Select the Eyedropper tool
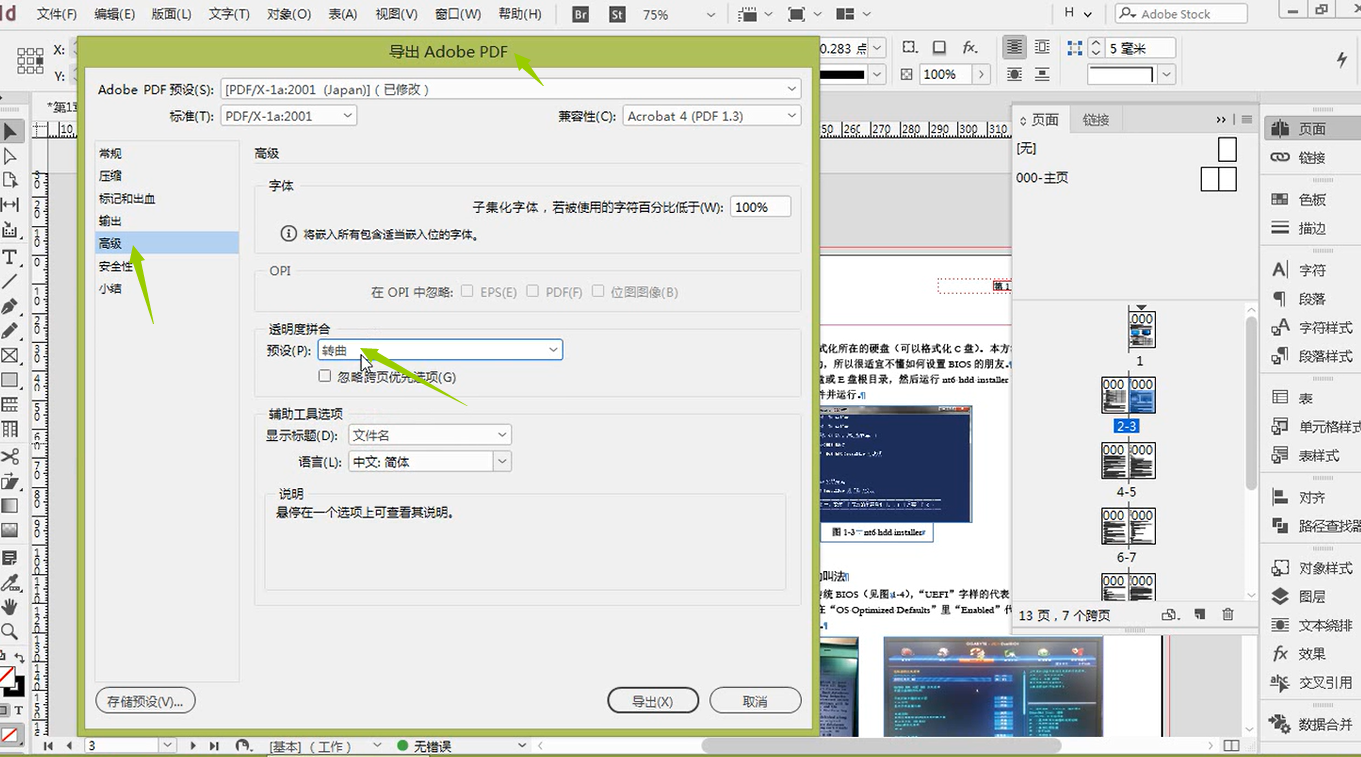The image size is (1361, 757). tap(10, 582)
